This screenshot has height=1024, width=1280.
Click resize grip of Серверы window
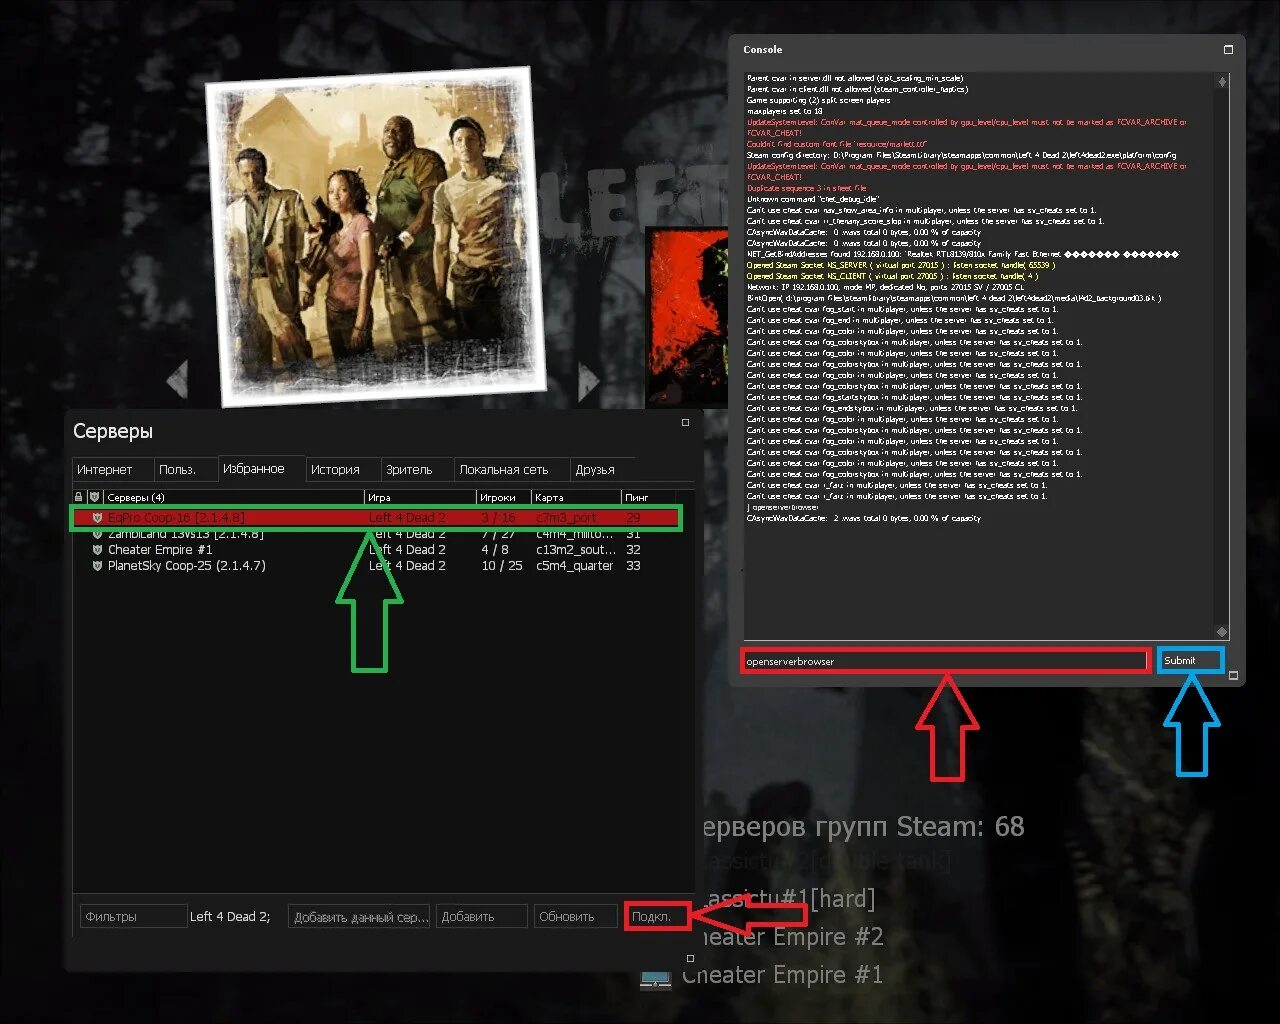tap(690, 959)
